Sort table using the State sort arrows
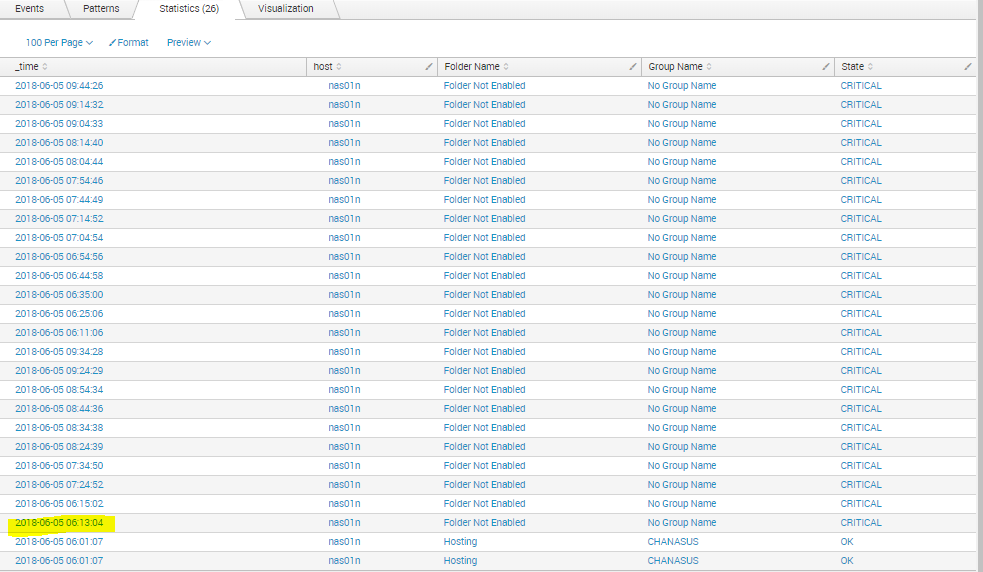The height and width of the screenshot is (572, 983). 871,67
